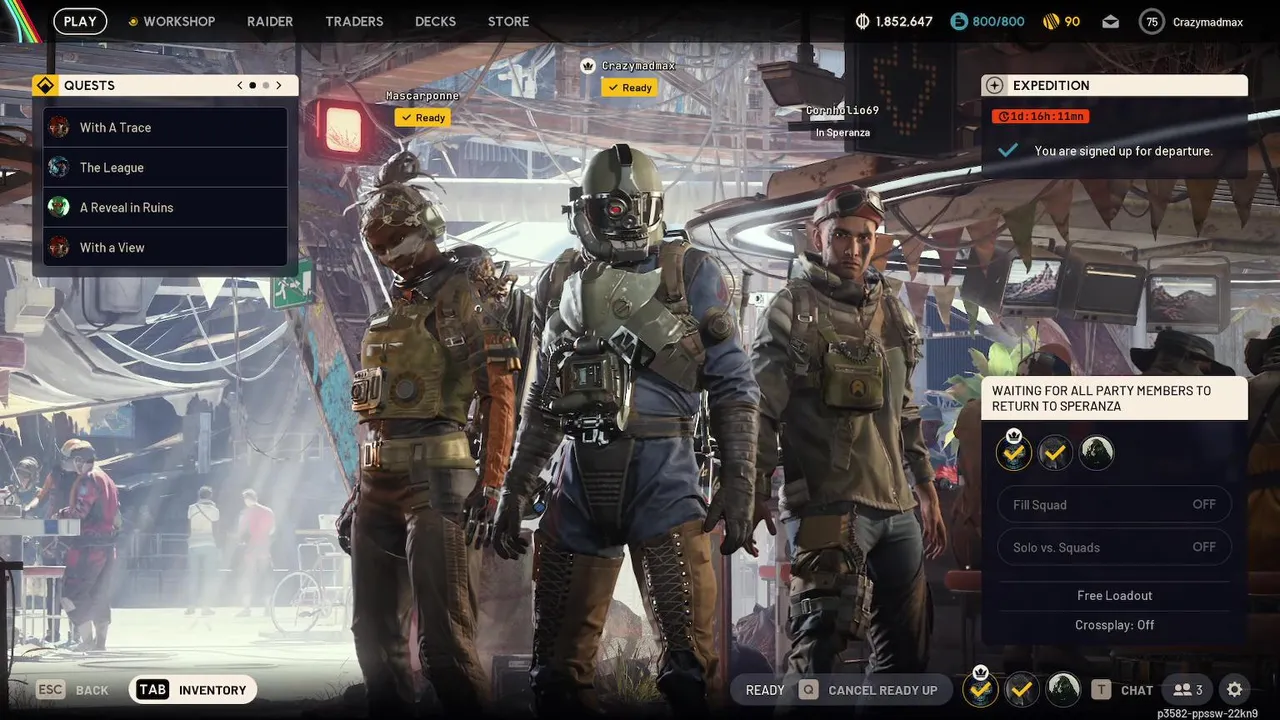Toggle the Crossplay: Off setting
1280x720 pixels.
(x=1114, y=625)
